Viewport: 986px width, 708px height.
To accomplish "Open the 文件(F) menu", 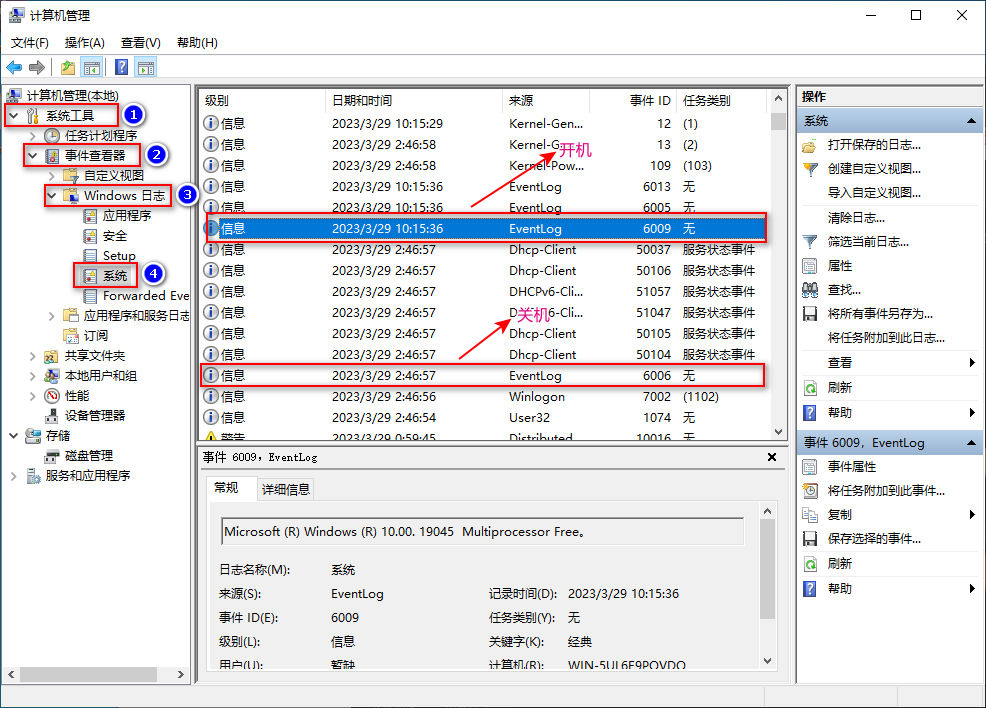I will point(30,43).
